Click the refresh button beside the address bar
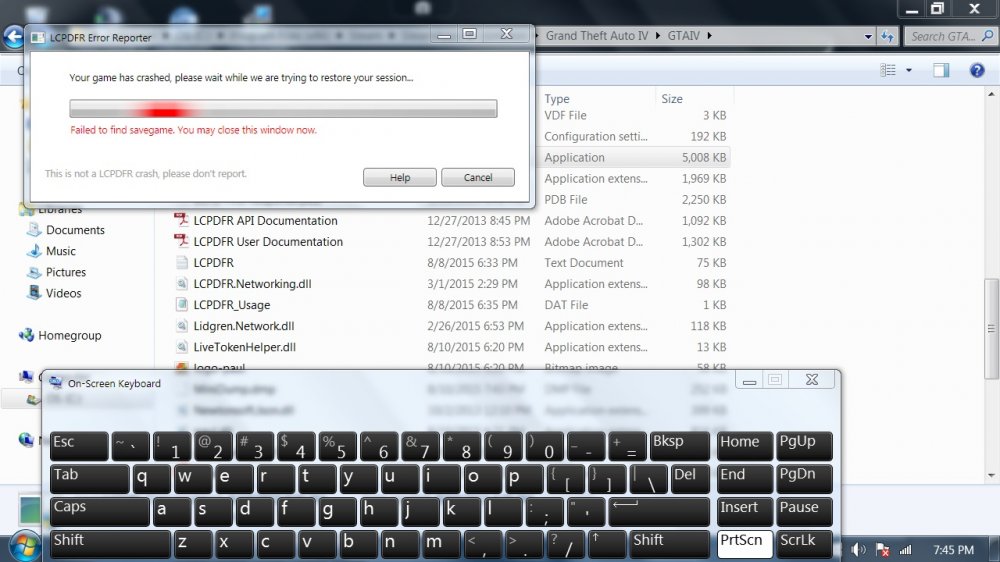 coord(887,36)
